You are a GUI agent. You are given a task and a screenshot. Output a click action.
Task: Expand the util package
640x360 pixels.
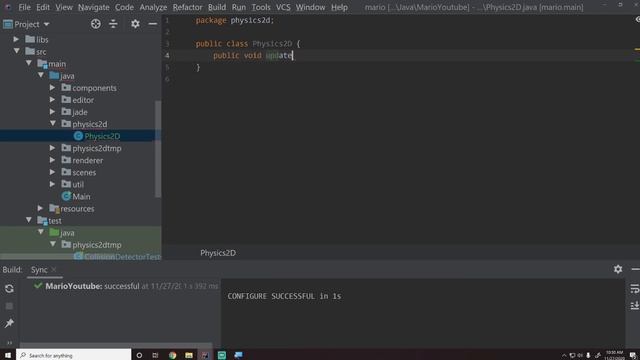pos(53,184)
